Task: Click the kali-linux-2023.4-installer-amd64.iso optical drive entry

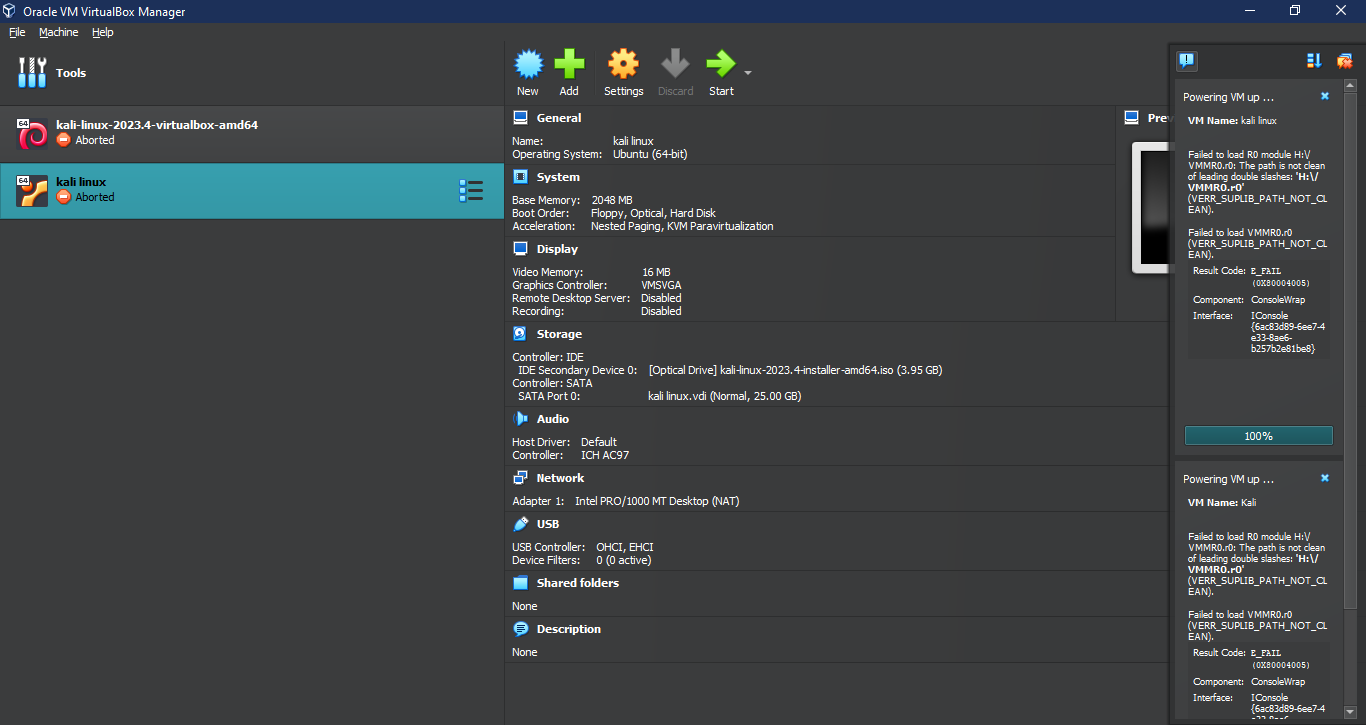Action: [795, 370]
